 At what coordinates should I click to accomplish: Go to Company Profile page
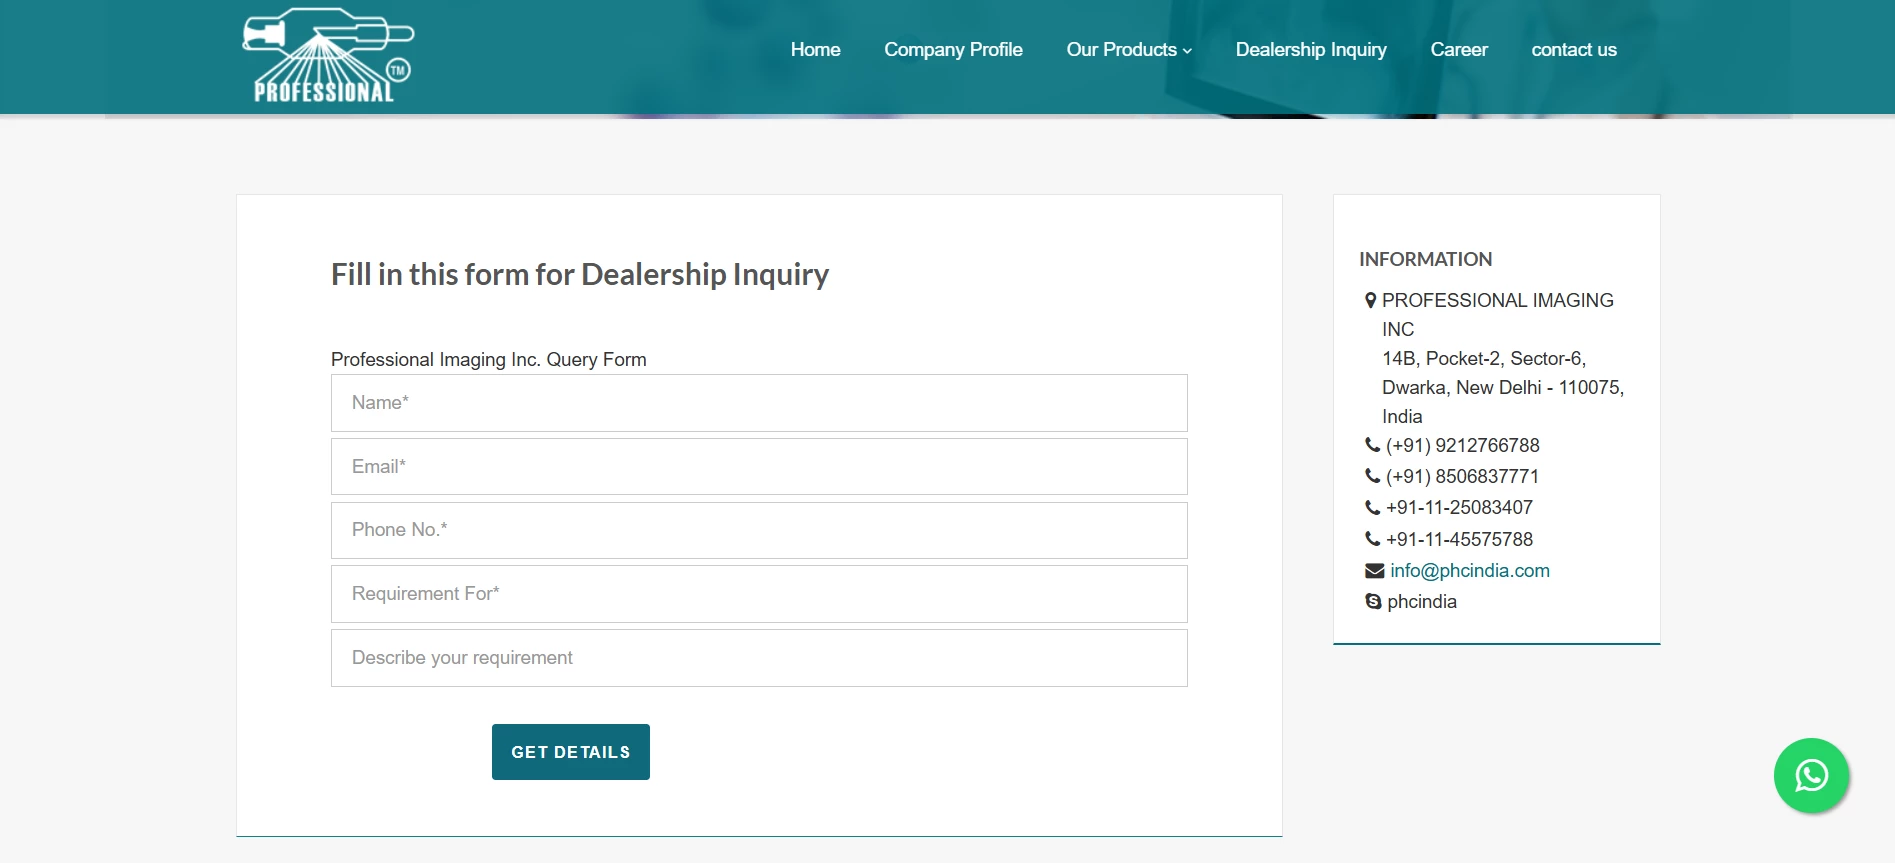click(953, 50)
